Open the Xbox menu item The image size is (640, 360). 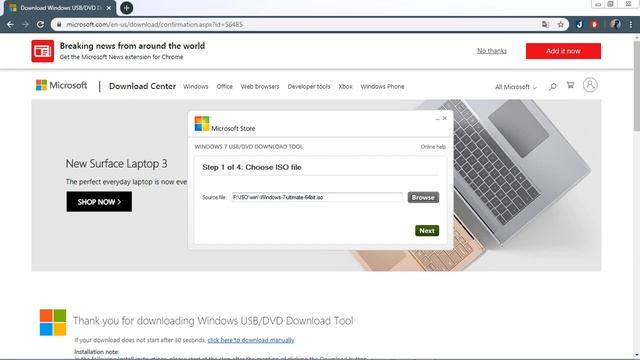coord(345,87)
